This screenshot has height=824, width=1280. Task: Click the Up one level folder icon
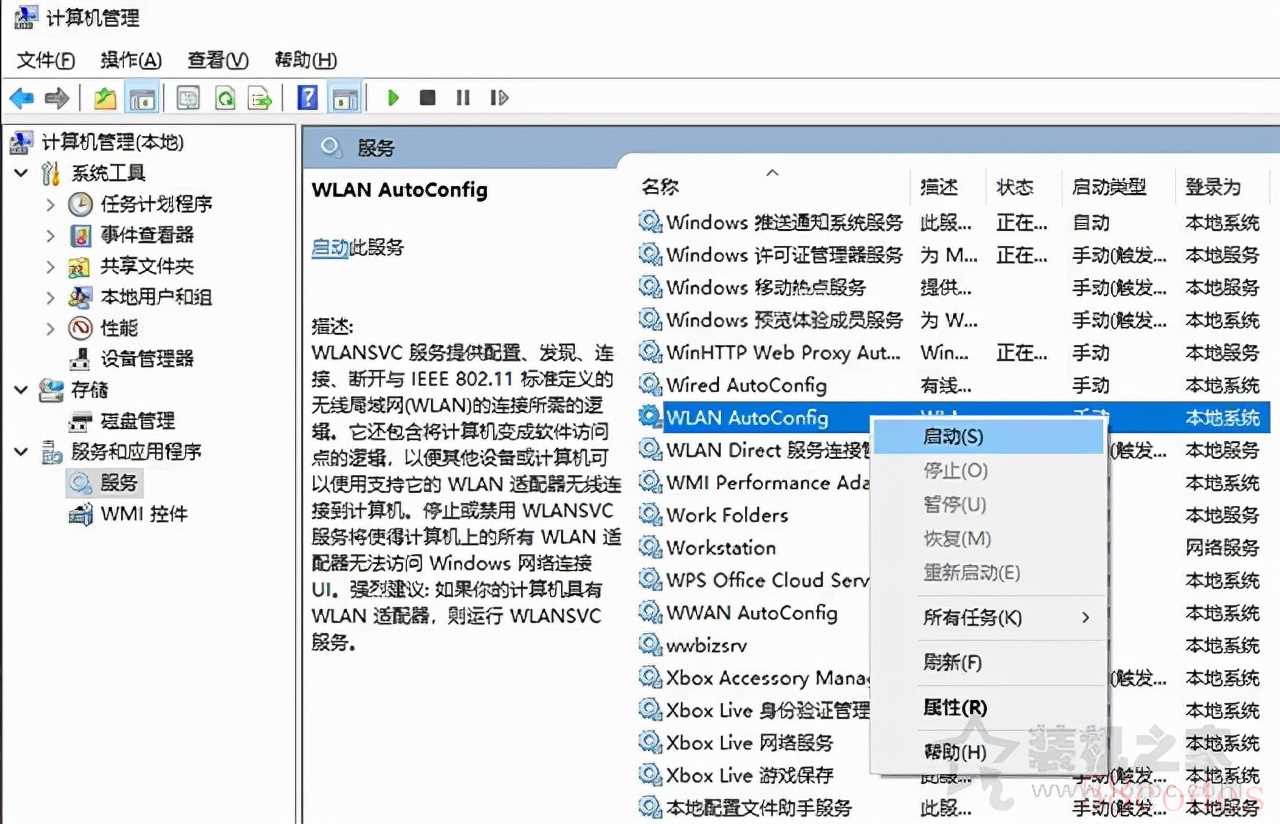(x=105, y=98)
